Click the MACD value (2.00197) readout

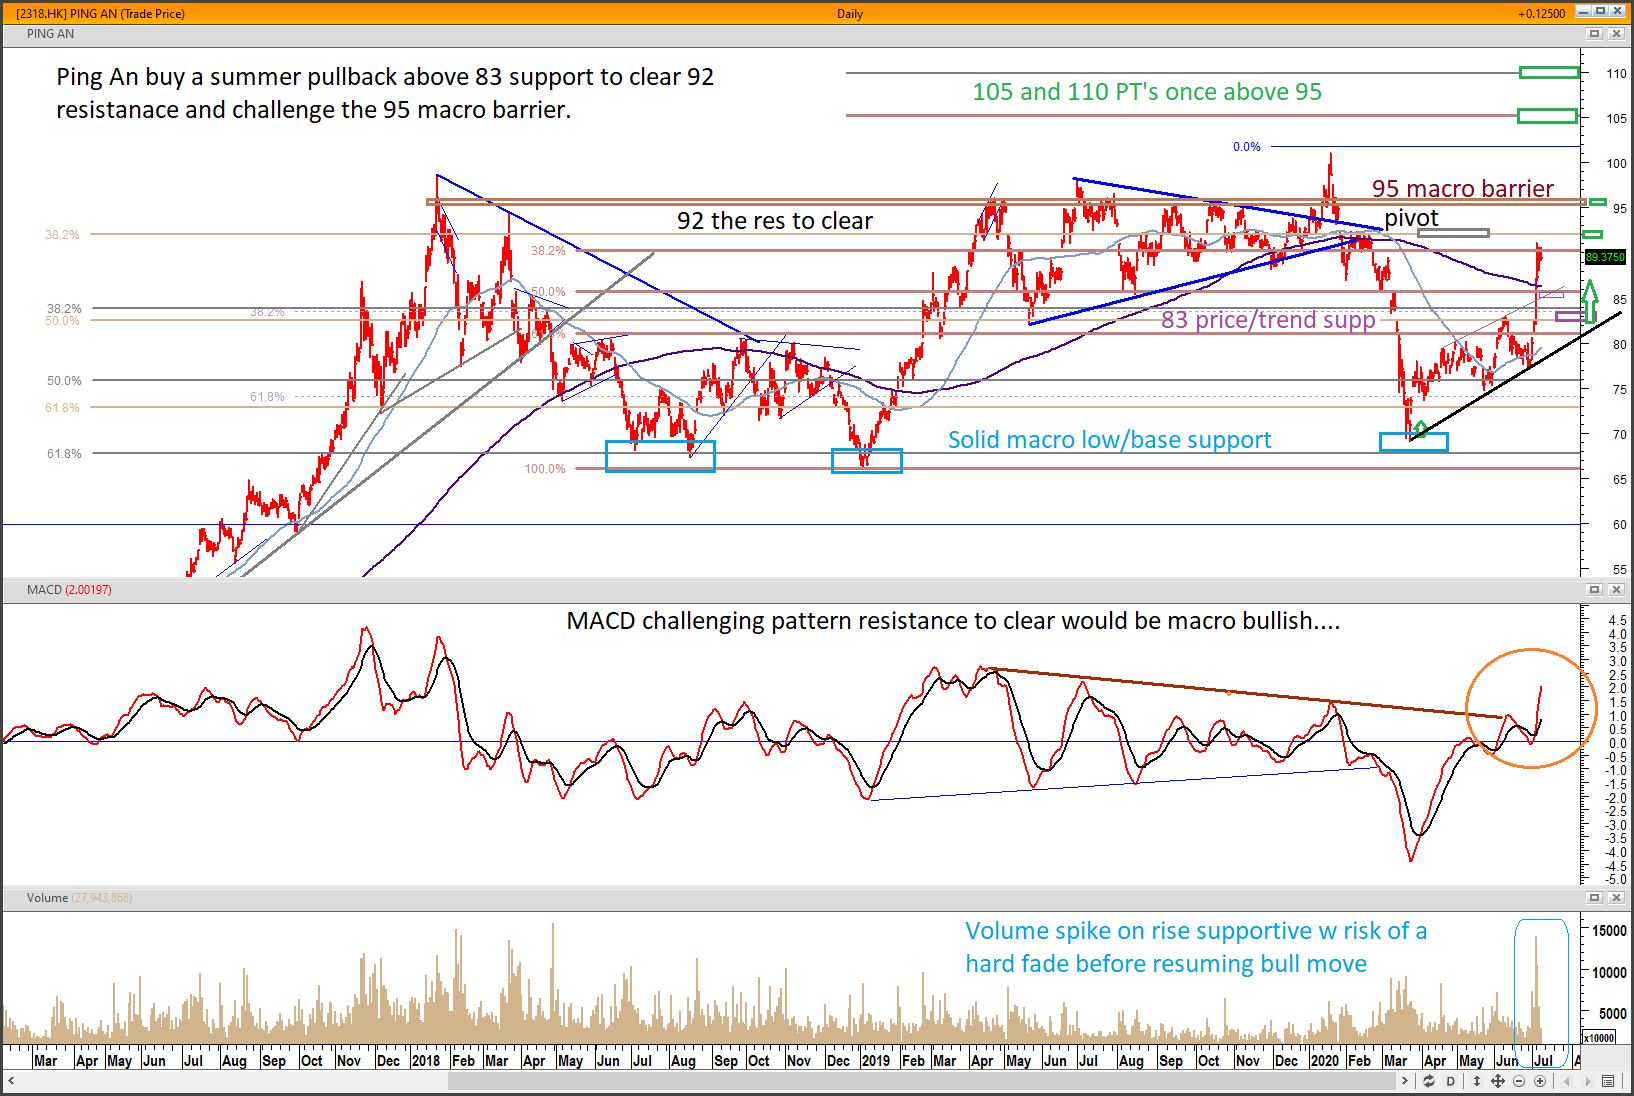[89, 590]
